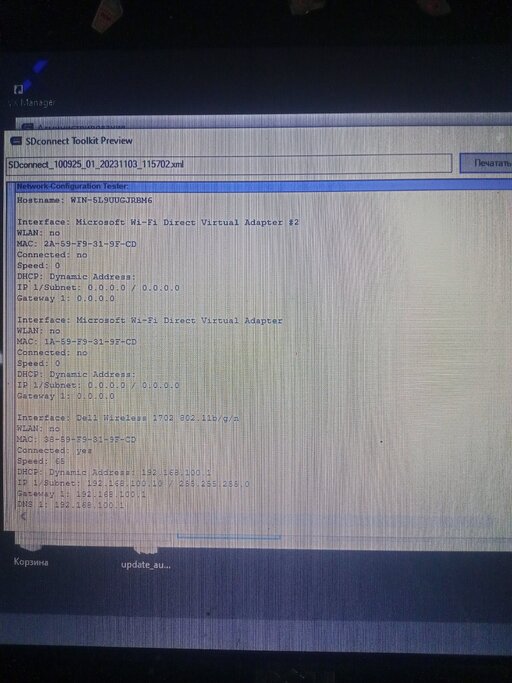Click the Dell Wireless 1702 interface line
Viewport: 512px width, 683px height.
[128, 418]
